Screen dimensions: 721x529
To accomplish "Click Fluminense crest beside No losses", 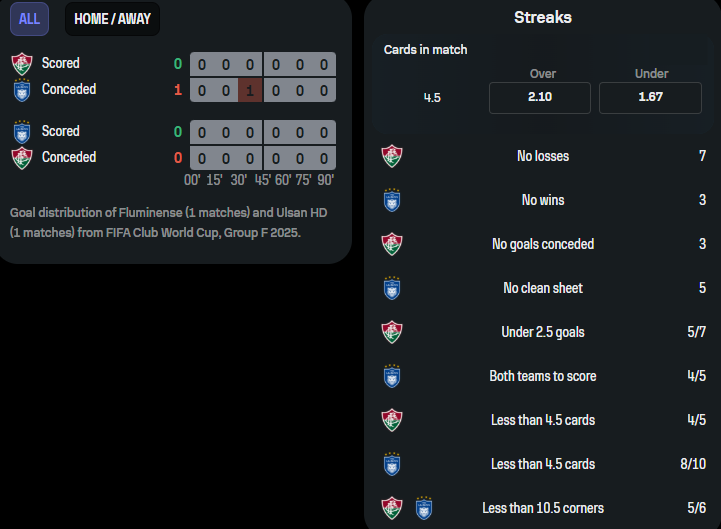I will [x=392, y=156].
